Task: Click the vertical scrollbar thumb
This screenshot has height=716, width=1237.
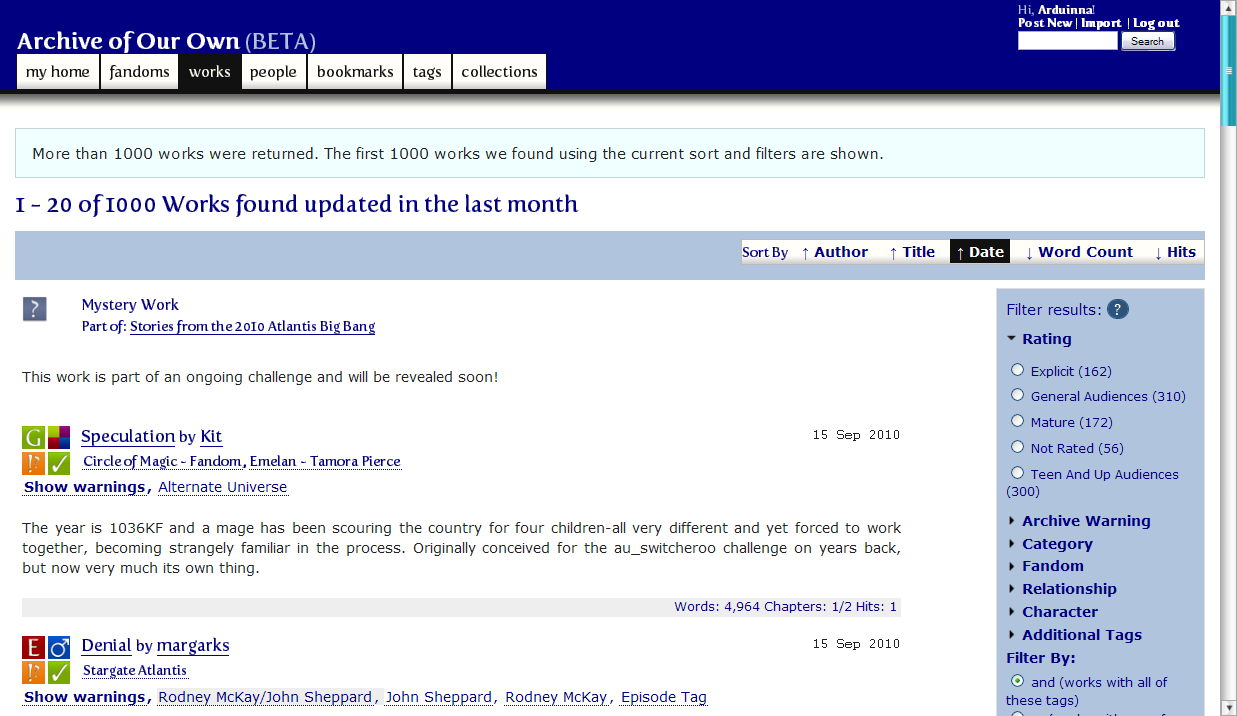Action: (x=1228, y=70)
